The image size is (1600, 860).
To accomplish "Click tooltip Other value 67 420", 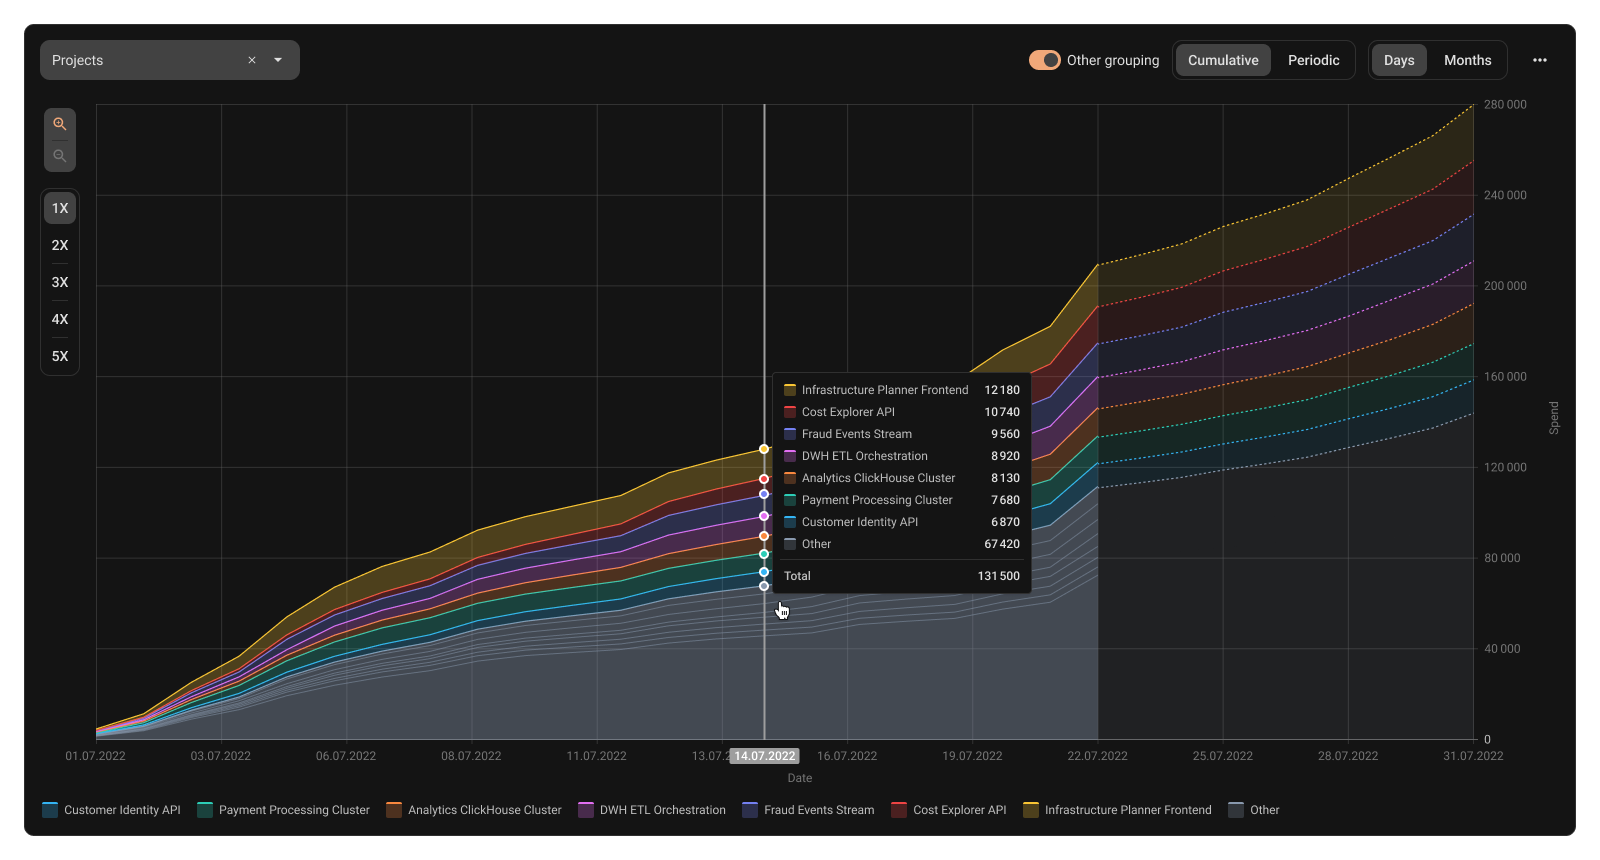I will tap(1002, 544).
